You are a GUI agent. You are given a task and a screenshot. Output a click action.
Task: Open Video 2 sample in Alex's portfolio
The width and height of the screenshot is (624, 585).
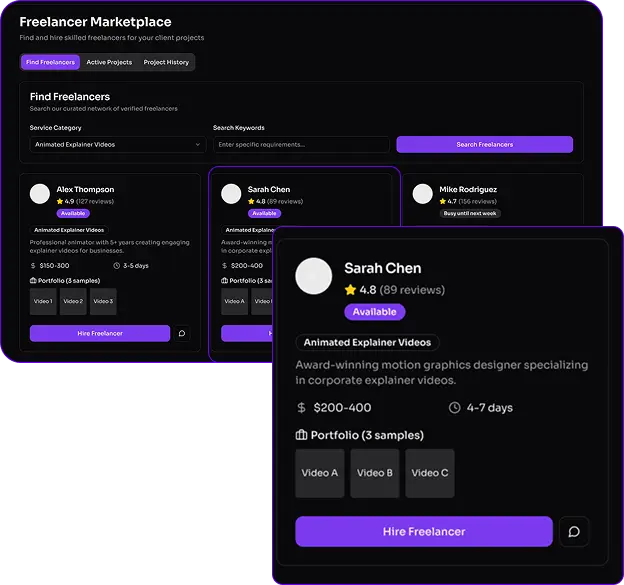[x=73, y=301]
